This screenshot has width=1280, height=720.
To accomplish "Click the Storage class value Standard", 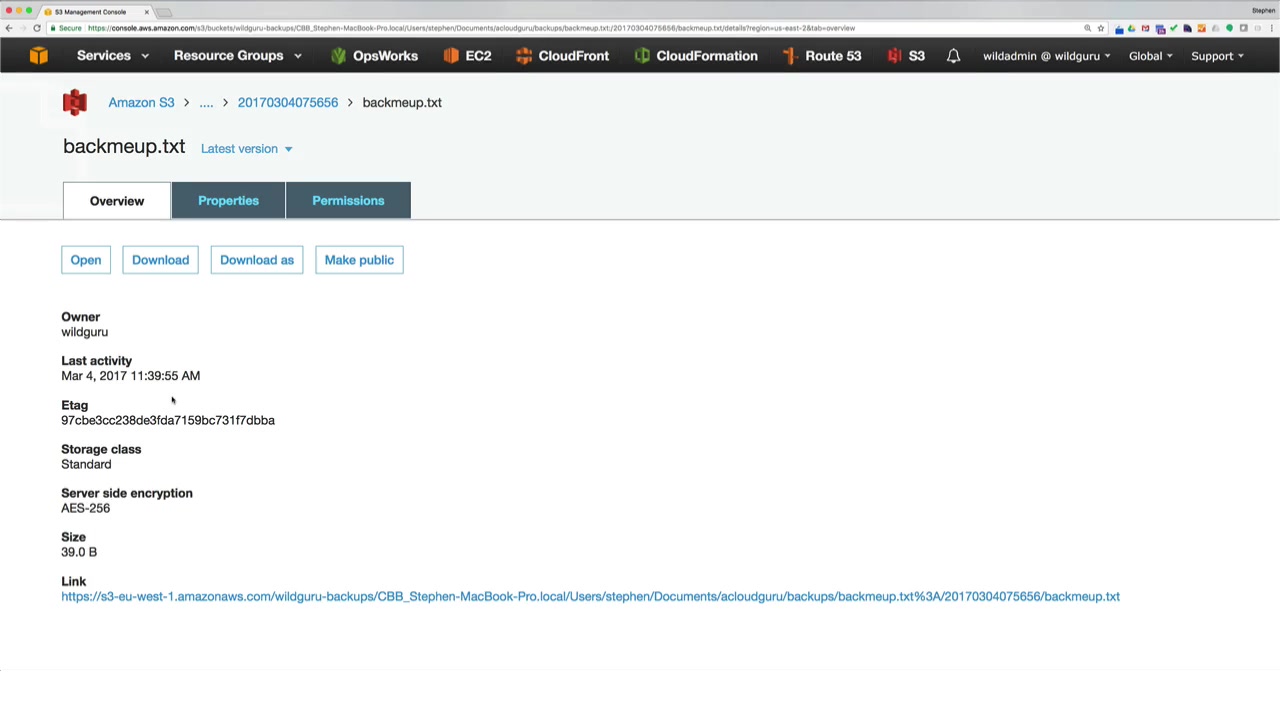I will tap(86, 464).
